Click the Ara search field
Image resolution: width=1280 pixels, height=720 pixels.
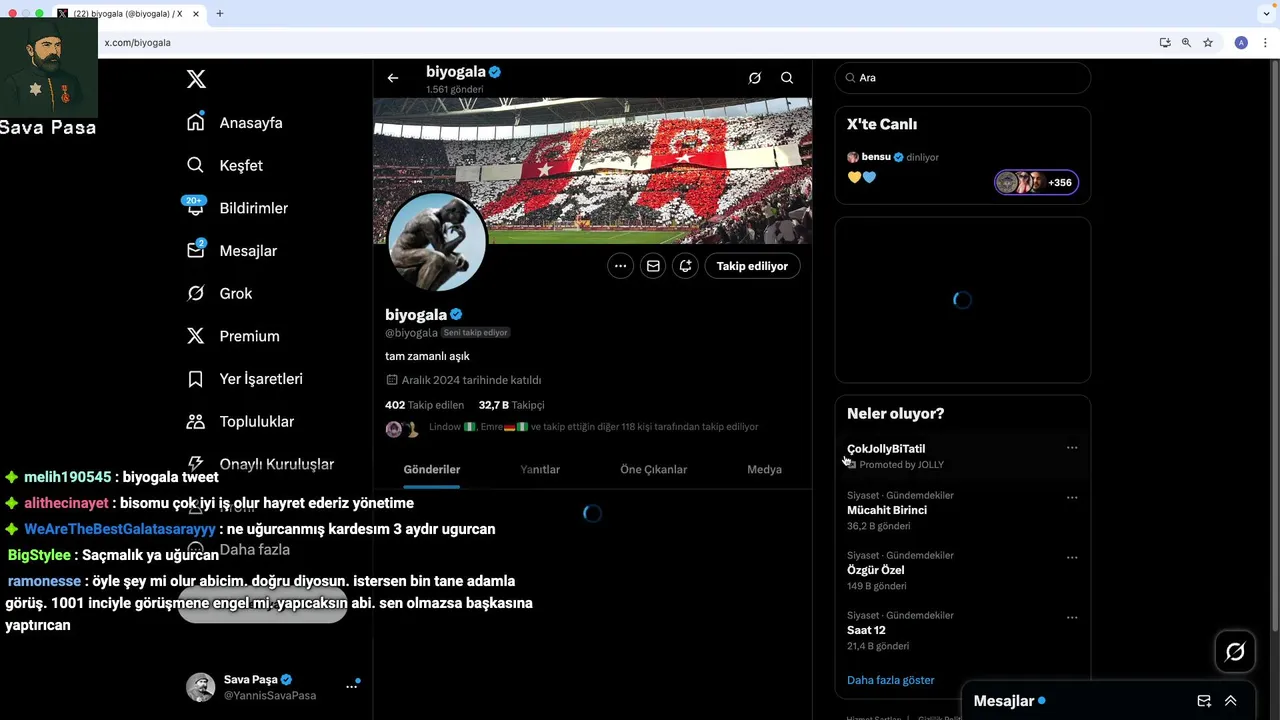962,78
